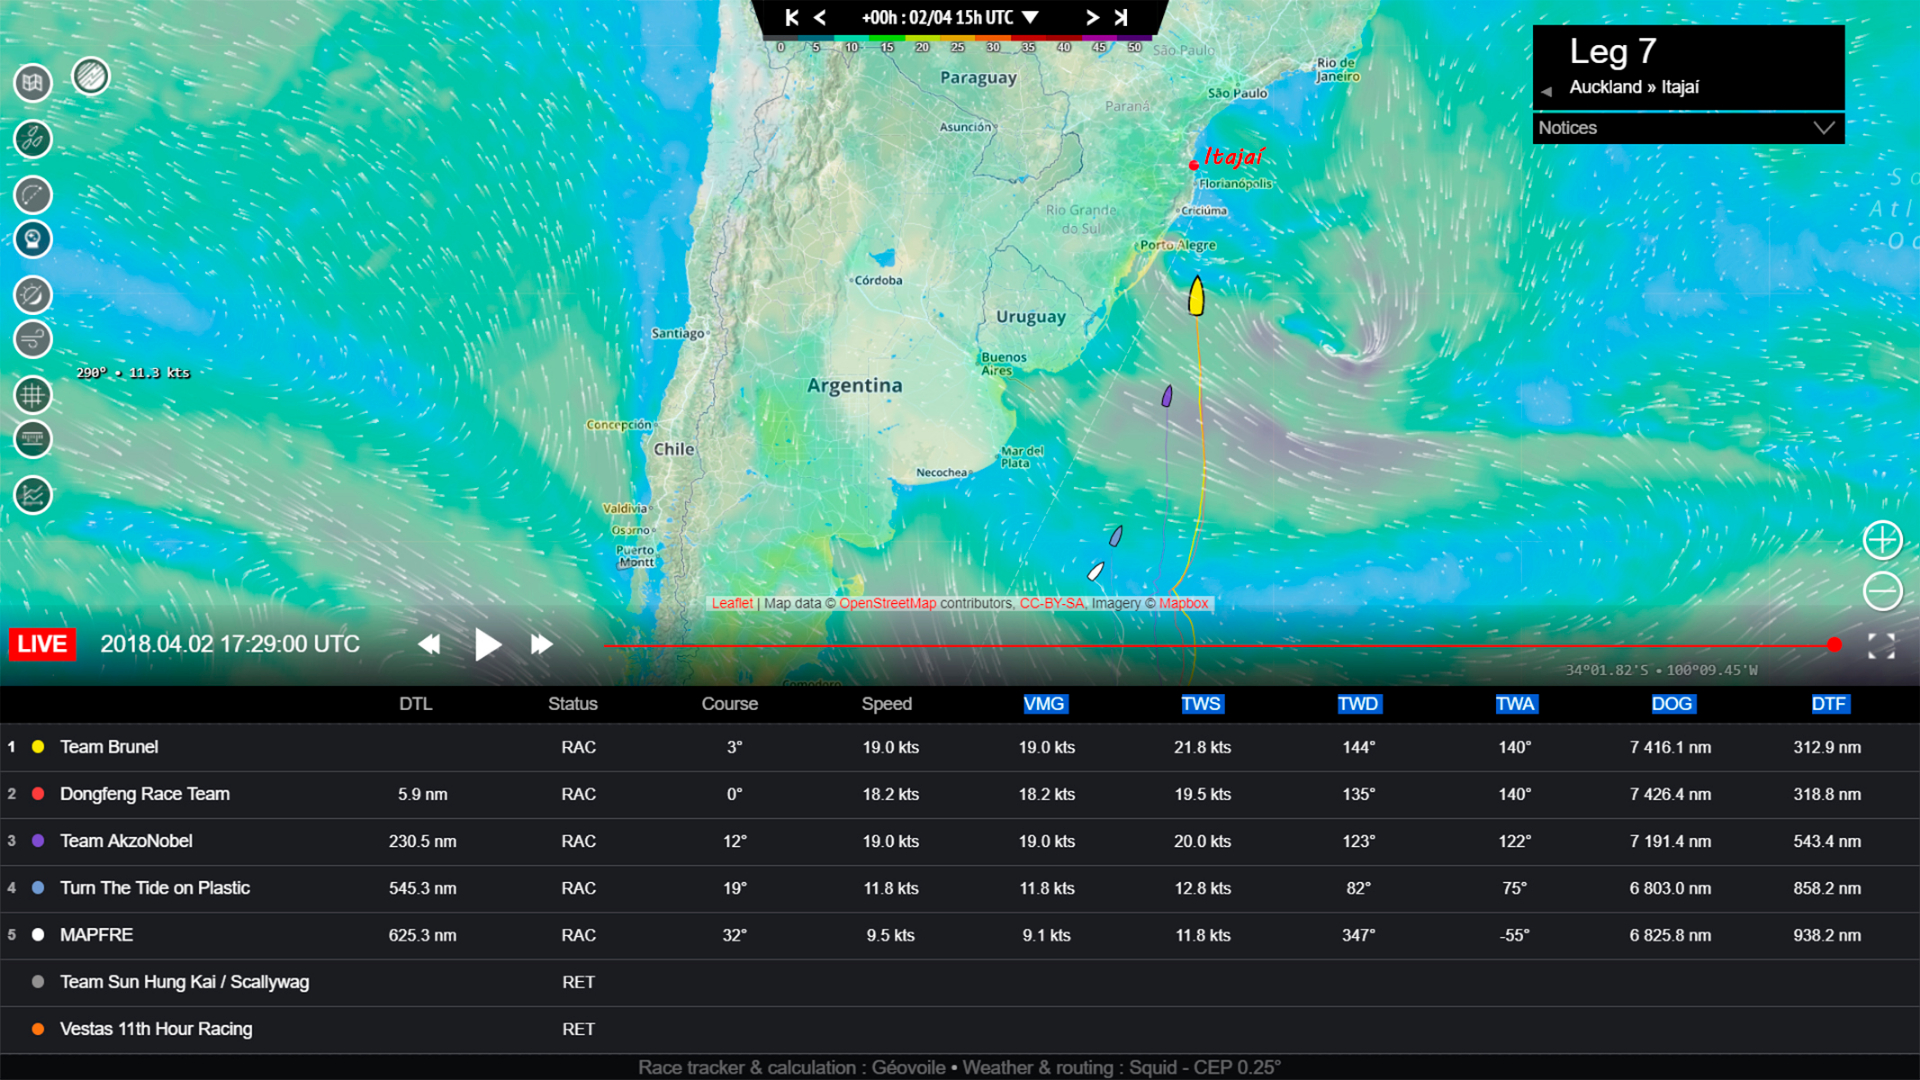Open the map layers icon
The height and width of the screenshot is (1080, 1920).
click(x=32, y=83)
